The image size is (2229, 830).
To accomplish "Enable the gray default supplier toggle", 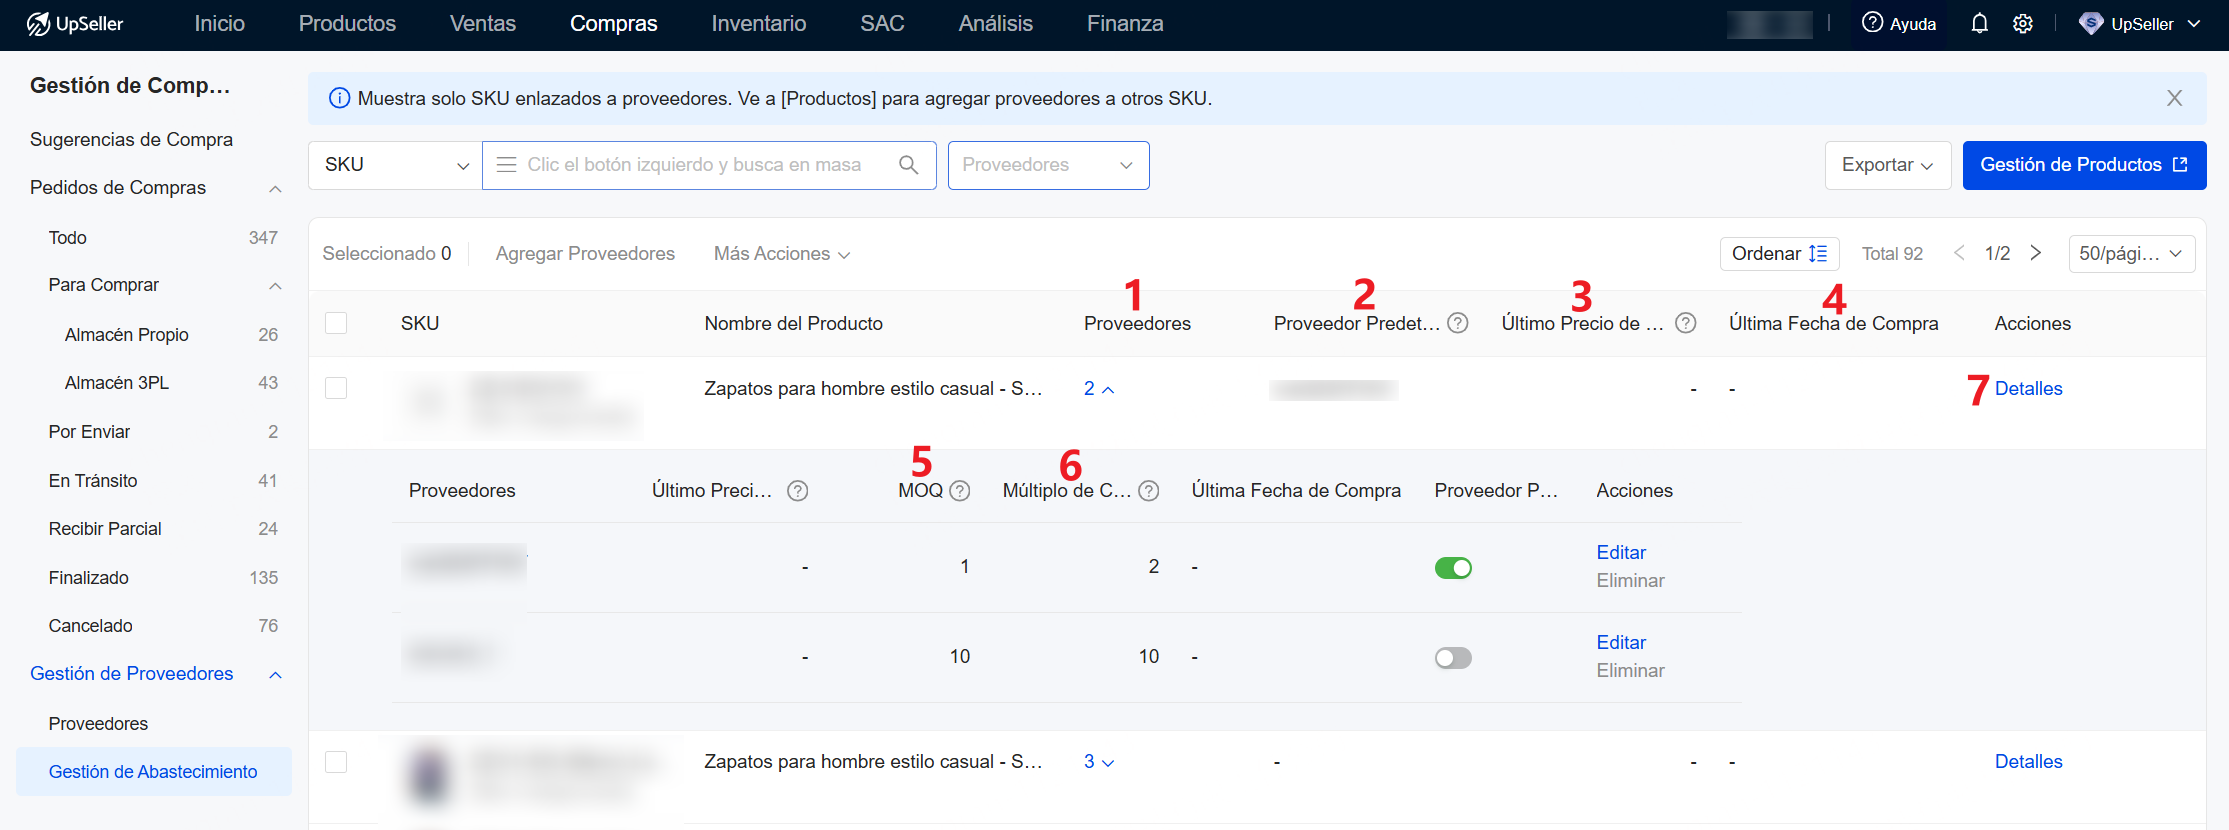I will coord(1453,658).
